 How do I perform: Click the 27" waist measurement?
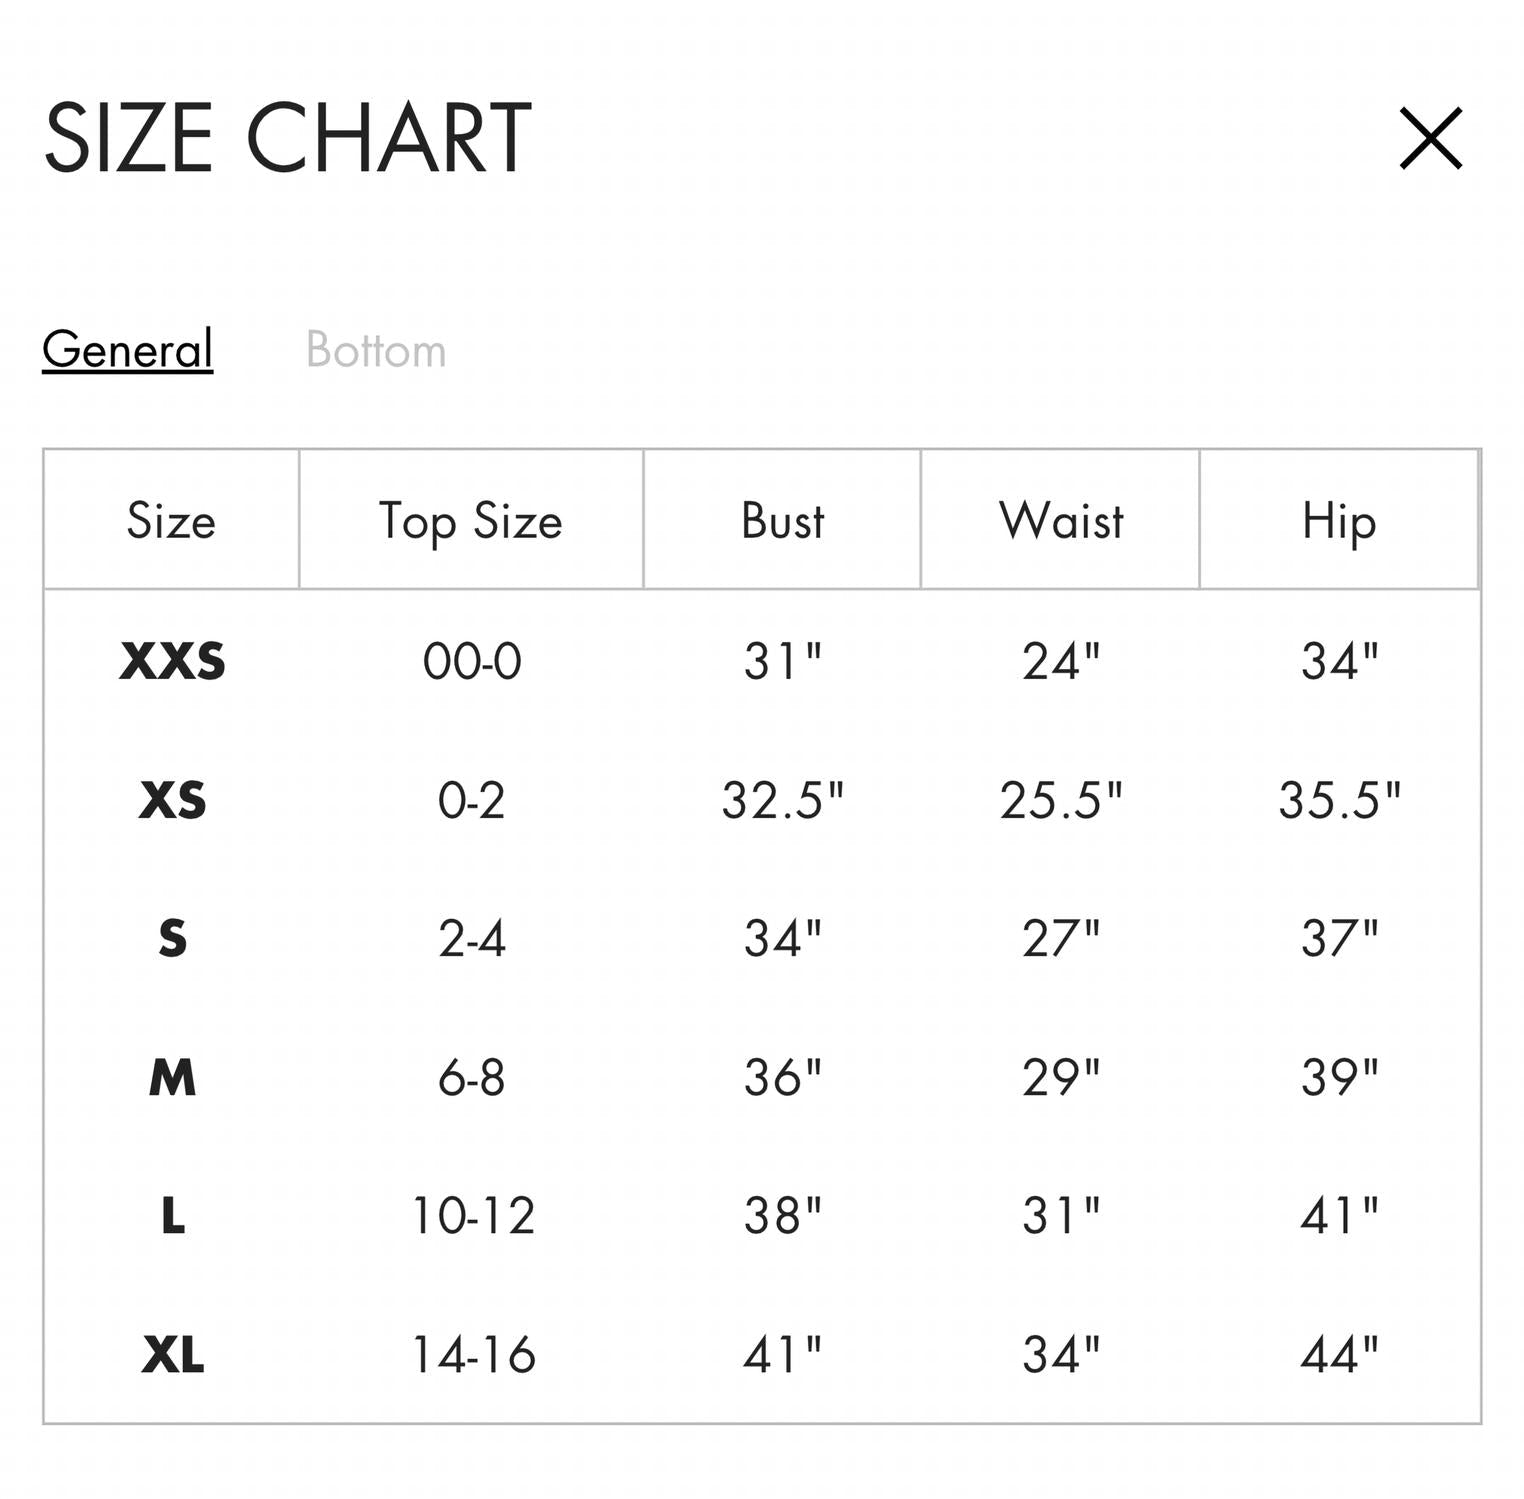coord(1061,939)
